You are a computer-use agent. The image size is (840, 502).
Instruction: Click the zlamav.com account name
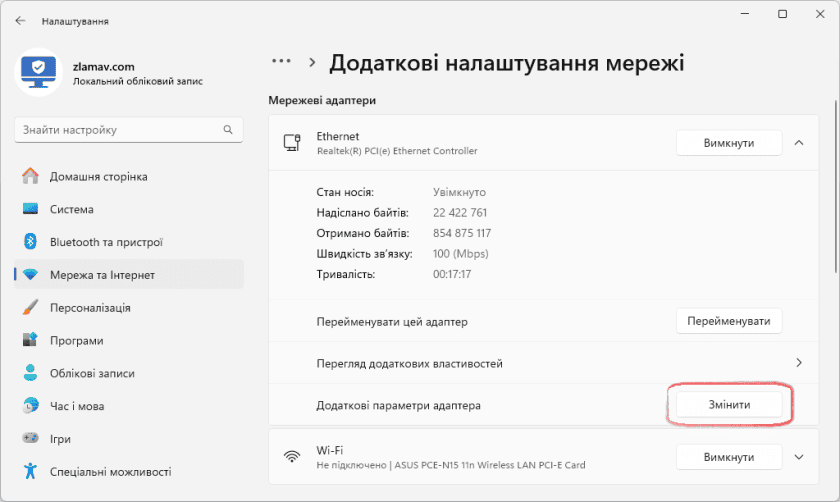(x=103, y=66)
